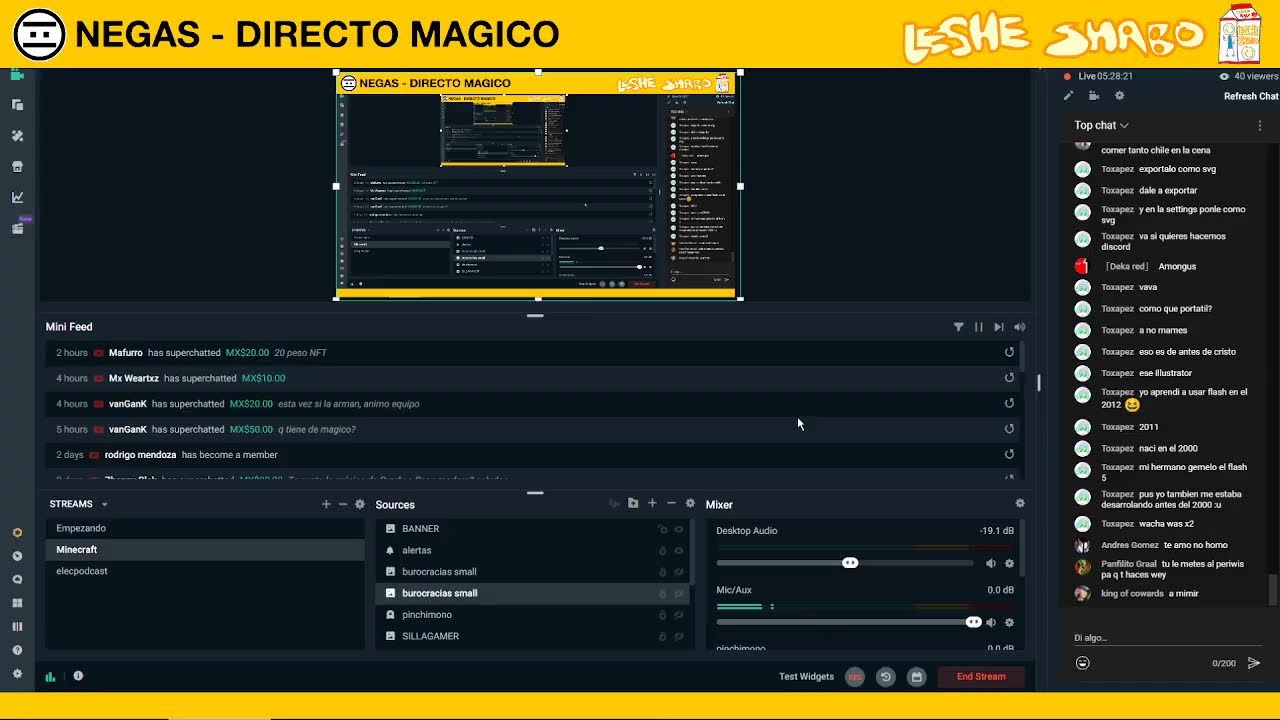
Task: Mute Mini Feed alerts speaker icon
Action: pyautogui.click(x=1019, y=327)
